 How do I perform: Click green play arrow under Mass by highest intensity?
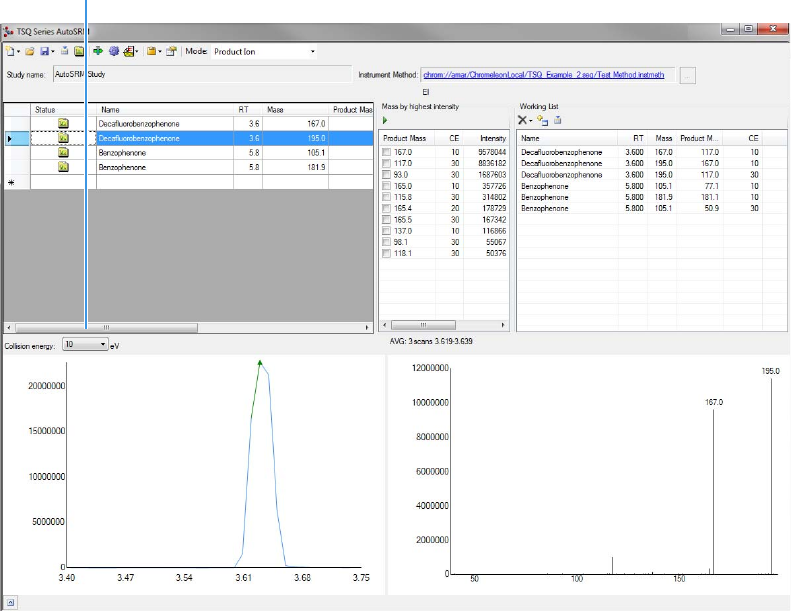[x=386, y=120]
